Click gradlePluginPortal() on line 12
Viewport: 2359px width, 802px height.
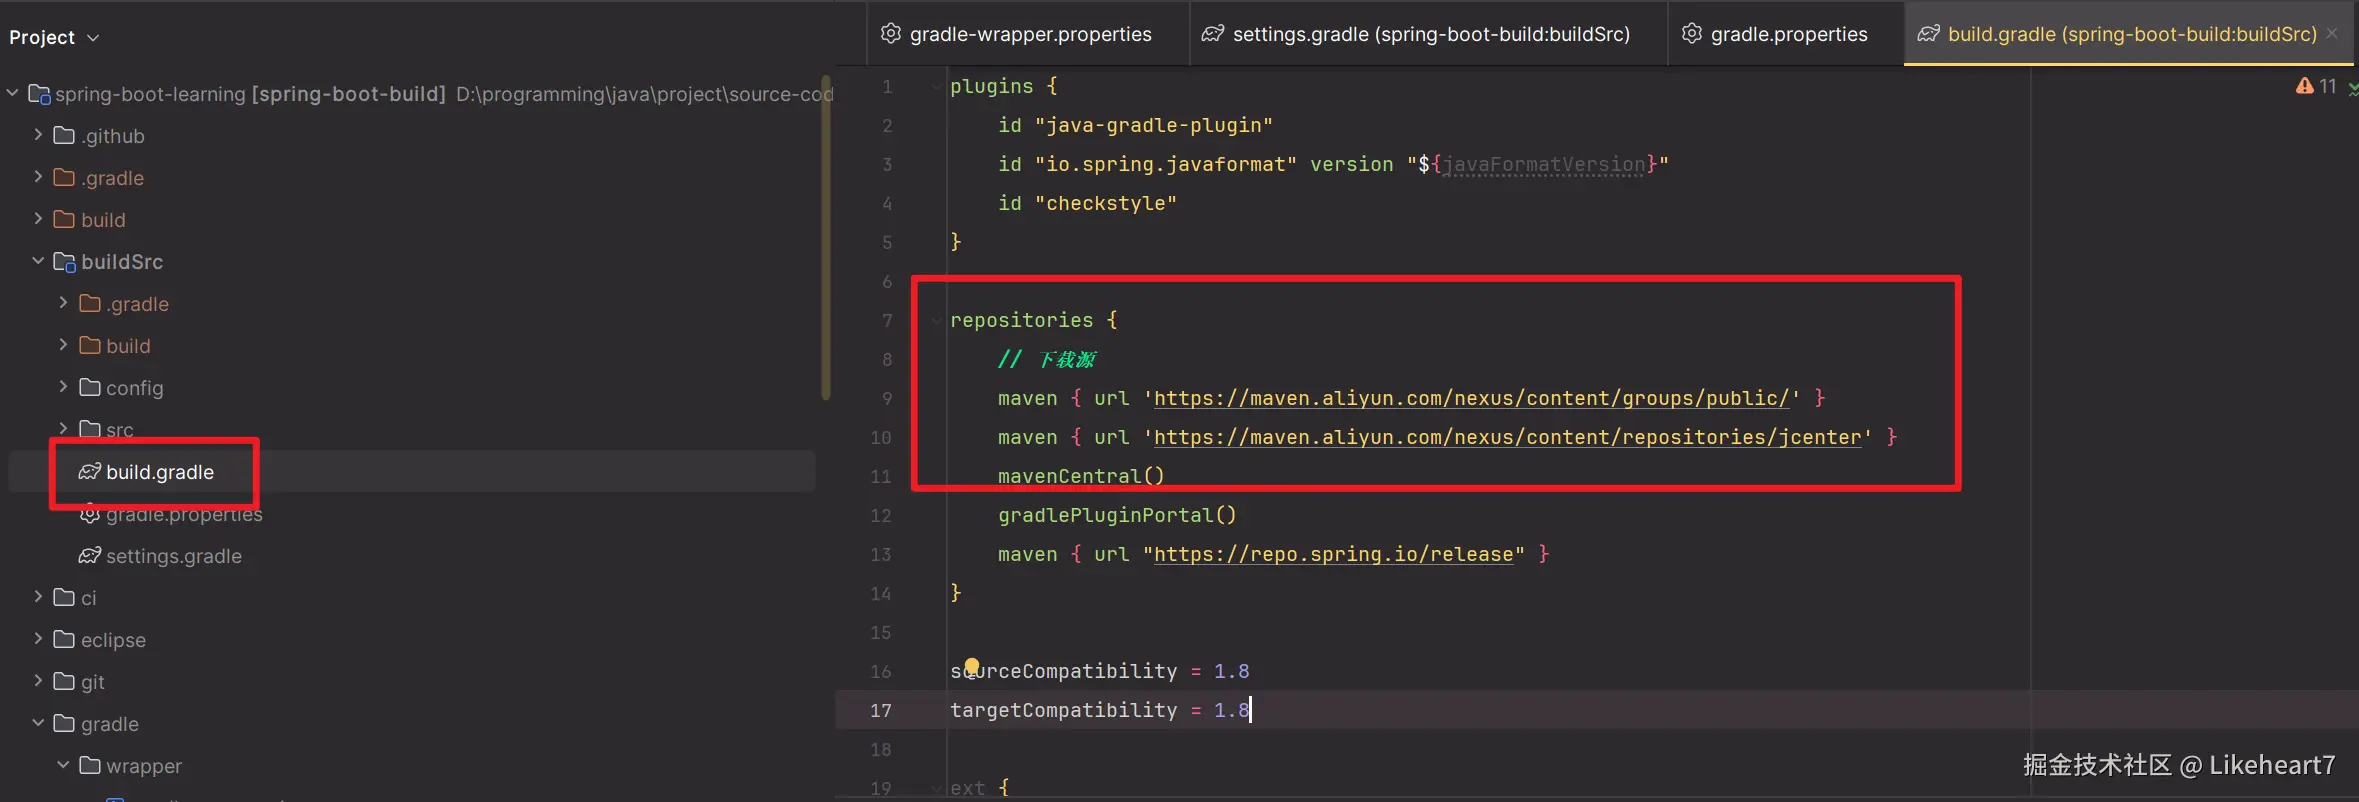1117,515
